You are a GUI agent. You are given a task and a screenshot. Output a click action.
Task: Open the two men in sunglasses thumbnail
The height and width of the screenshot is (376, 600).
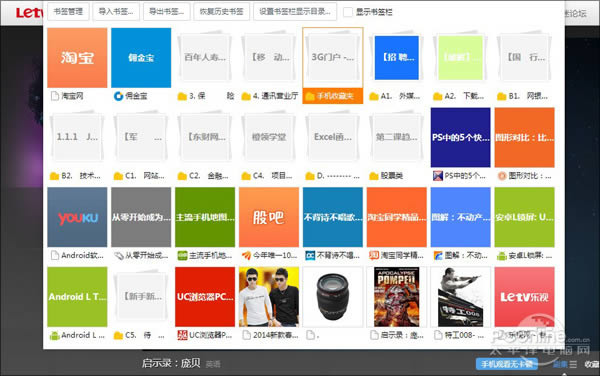coord(269,297)
